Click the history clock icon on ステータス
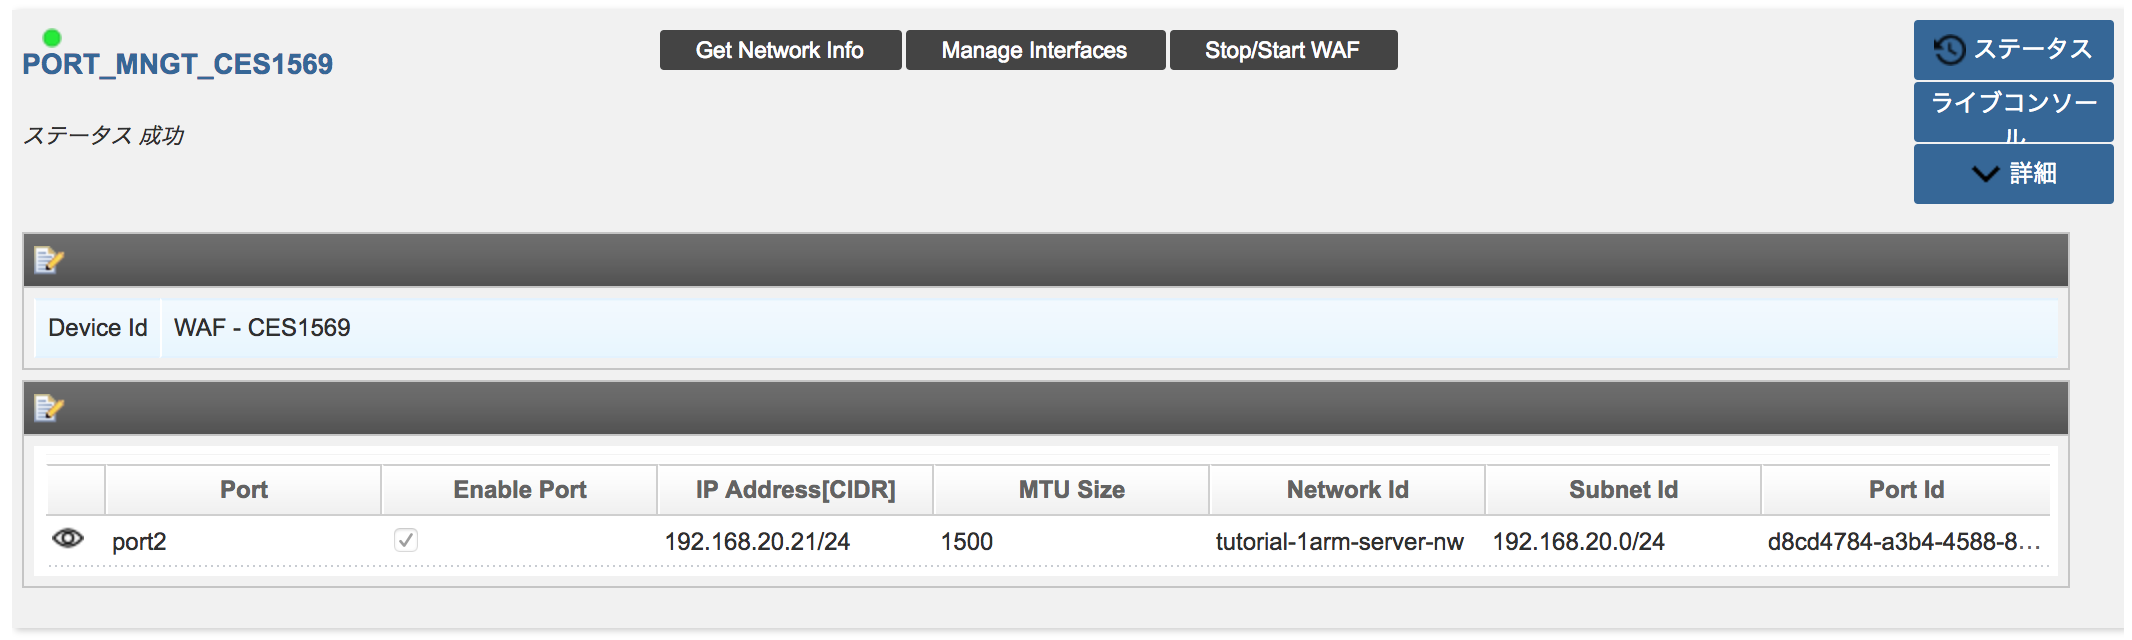The image size is (2132, 640). tap(1949, 50)
